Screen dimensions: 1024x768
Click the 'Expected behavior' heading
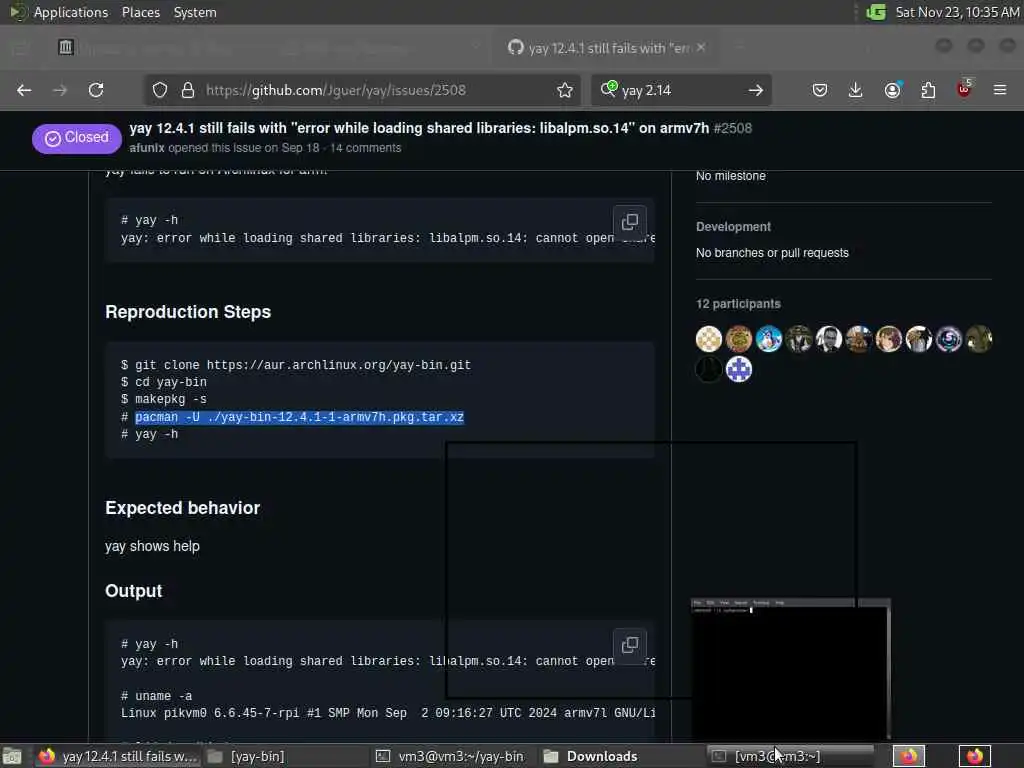point(182,508)
